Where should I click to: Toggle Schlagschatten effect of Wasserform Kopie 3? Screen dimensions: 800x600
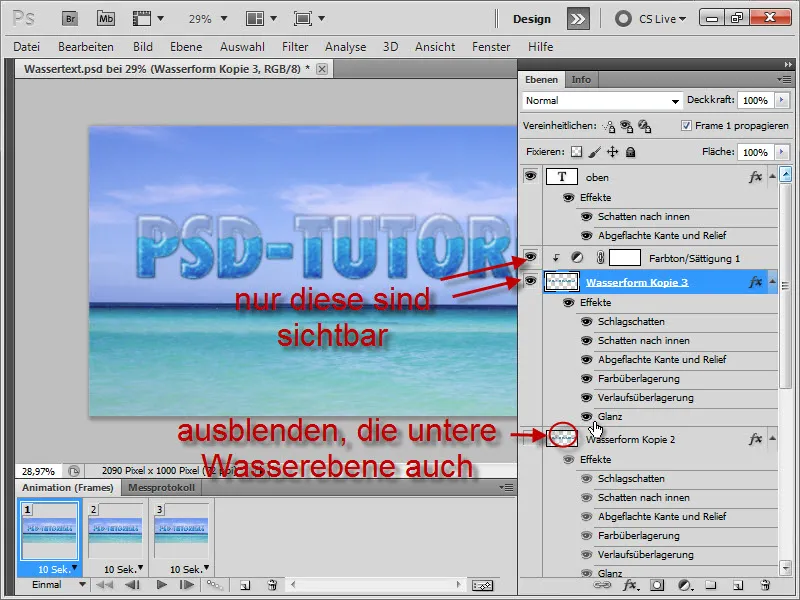tap(587, 321)
